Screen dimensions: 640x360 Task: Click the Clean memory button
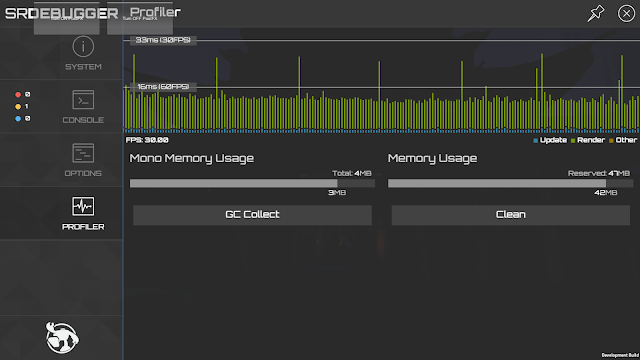pos(511,215)
